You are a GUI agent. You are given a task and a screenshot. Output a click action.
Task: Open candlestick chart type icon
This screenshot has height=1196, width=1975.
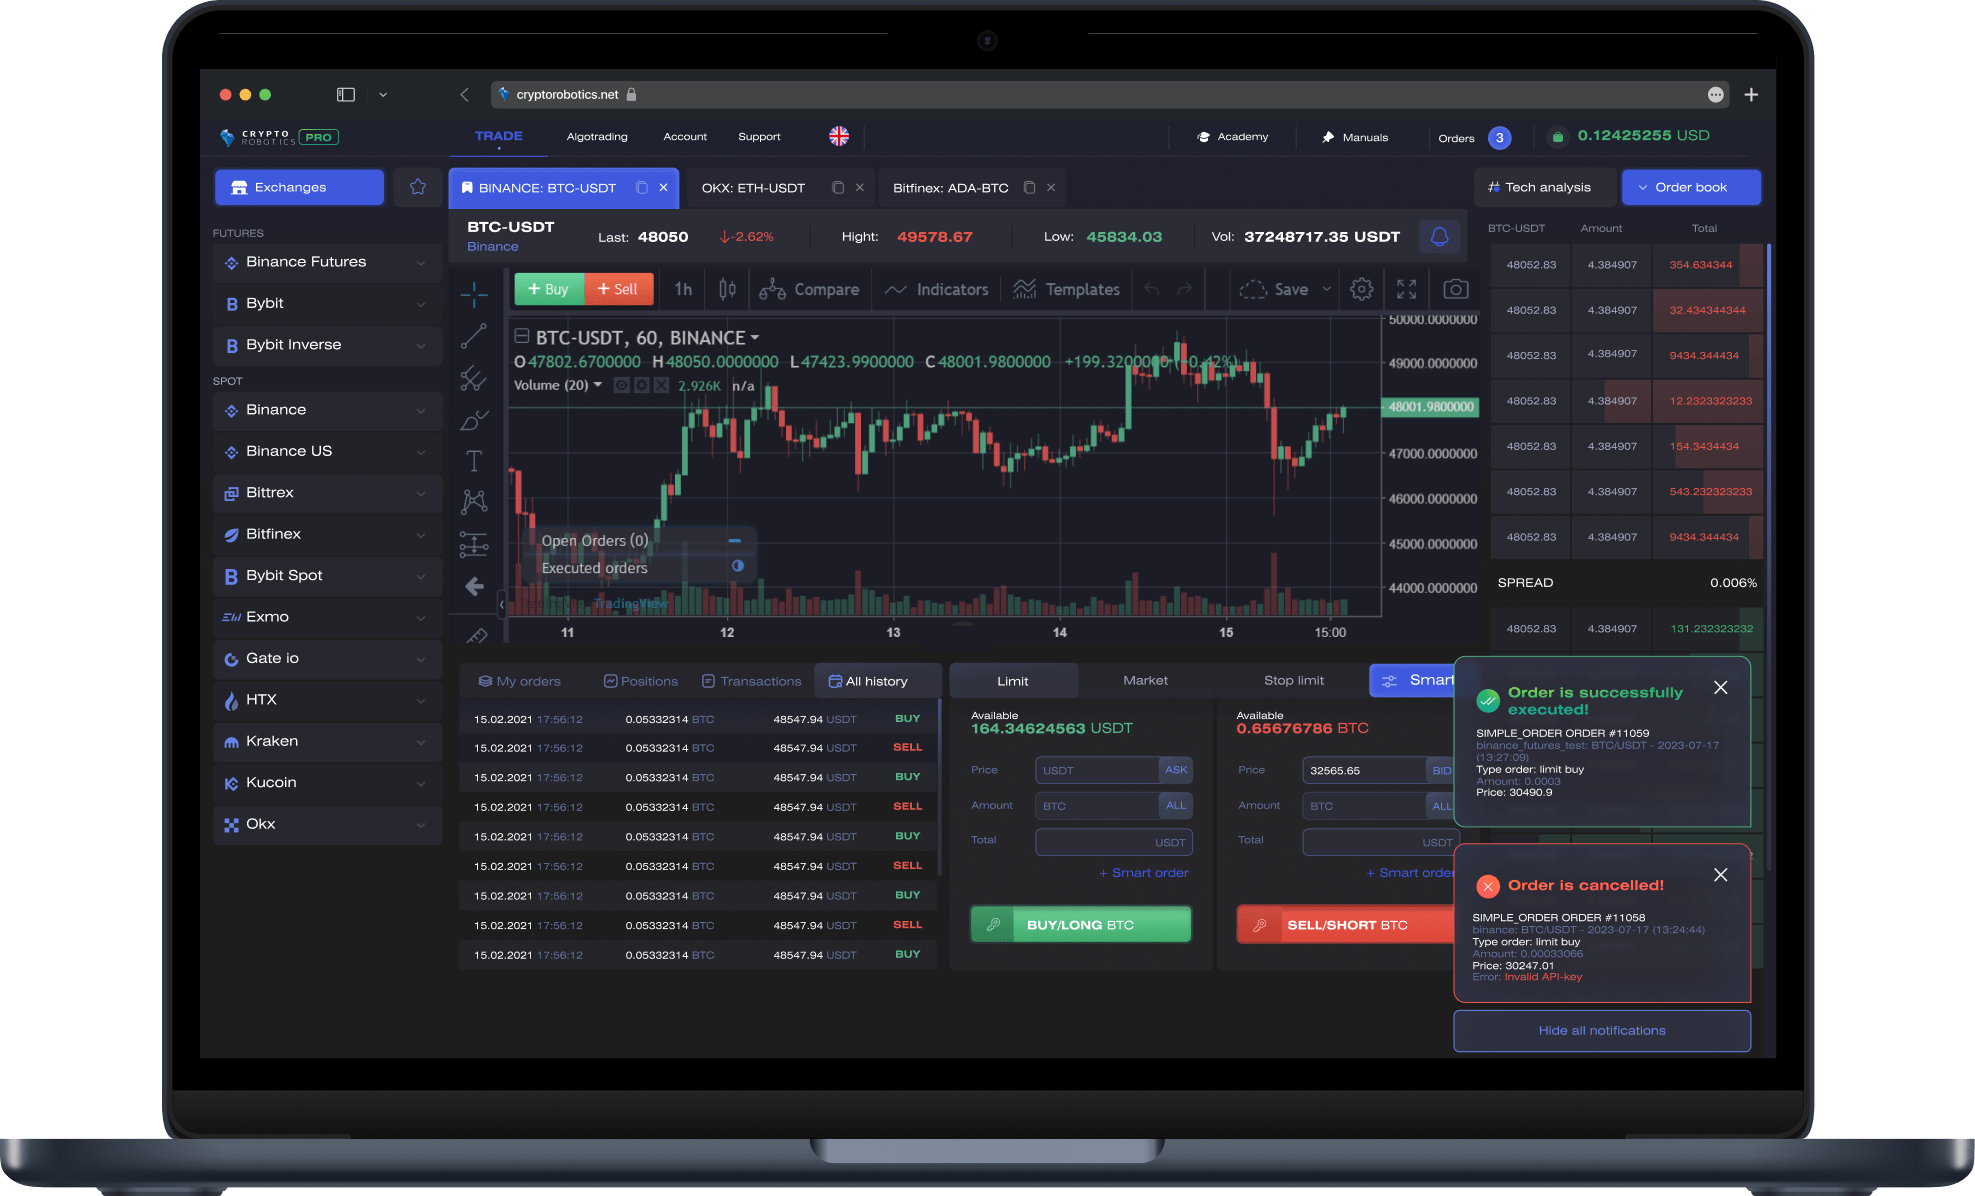(x=727, y=289)
